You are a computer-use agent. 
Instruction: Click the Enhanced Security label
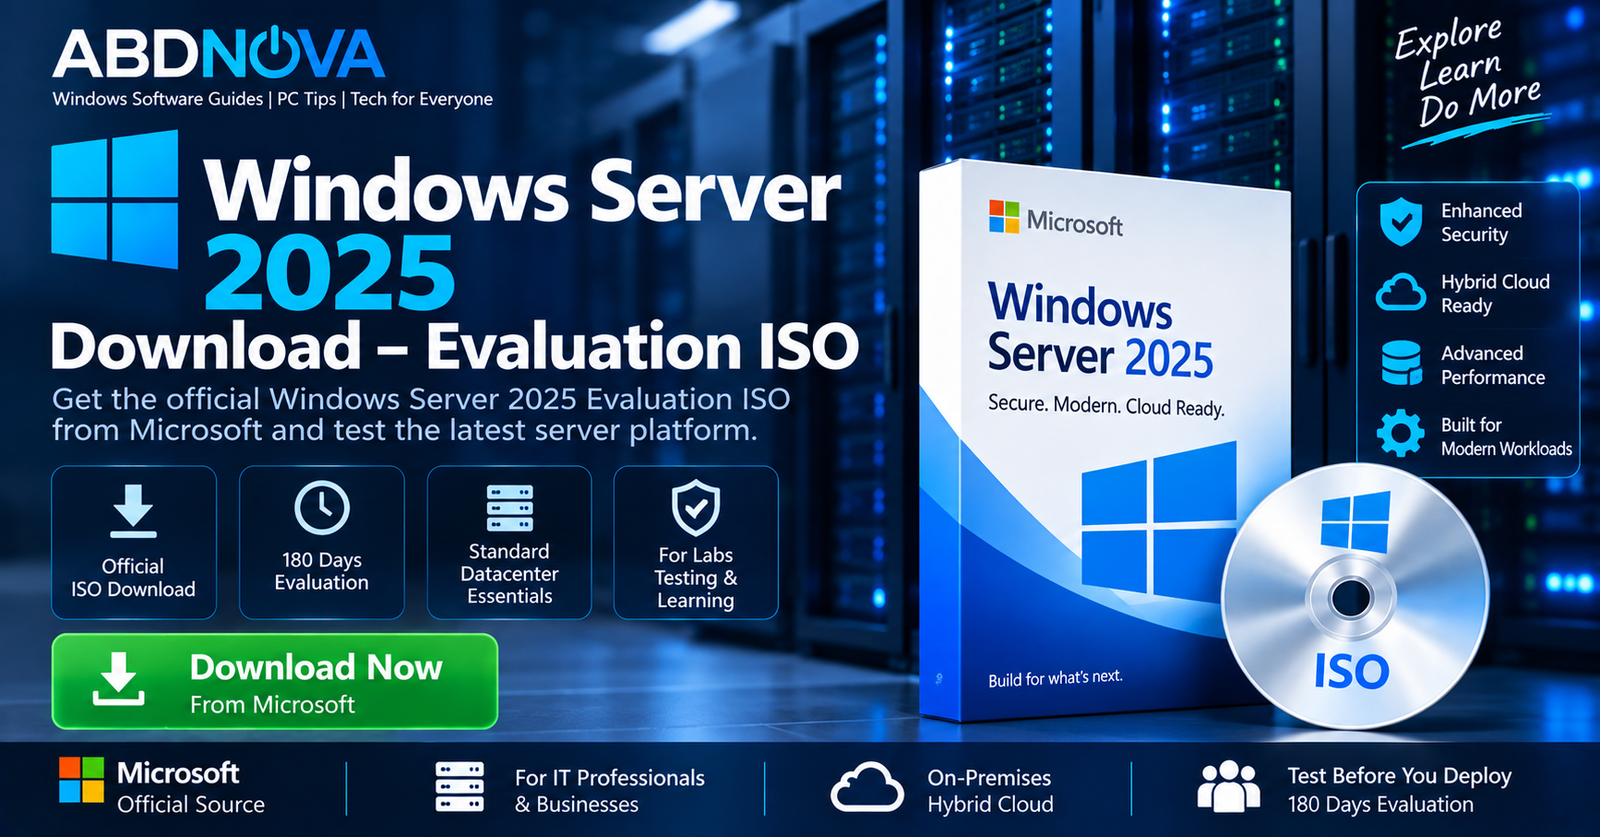click(1481, 223)
